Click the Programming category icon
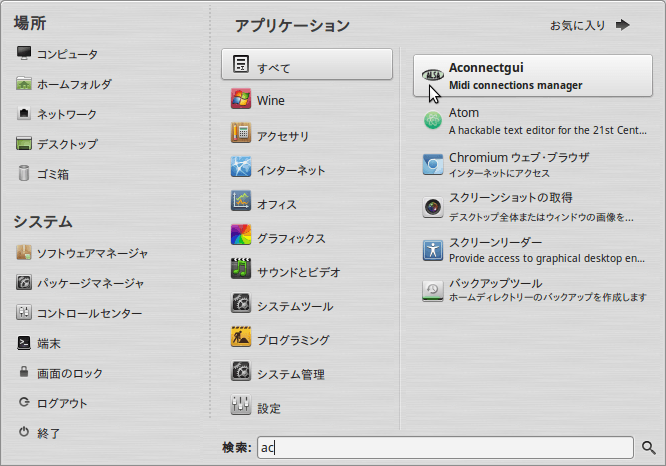 coord(241,337)
